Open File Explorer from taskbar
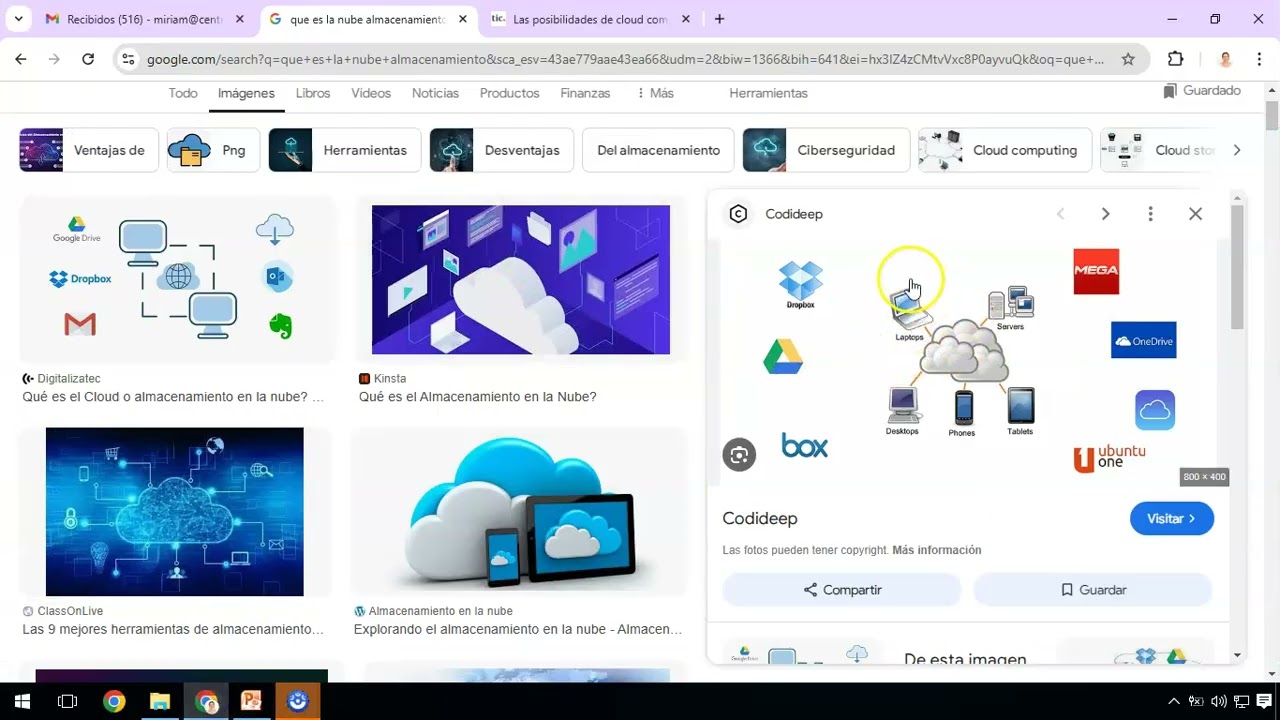 coord(160,701)
